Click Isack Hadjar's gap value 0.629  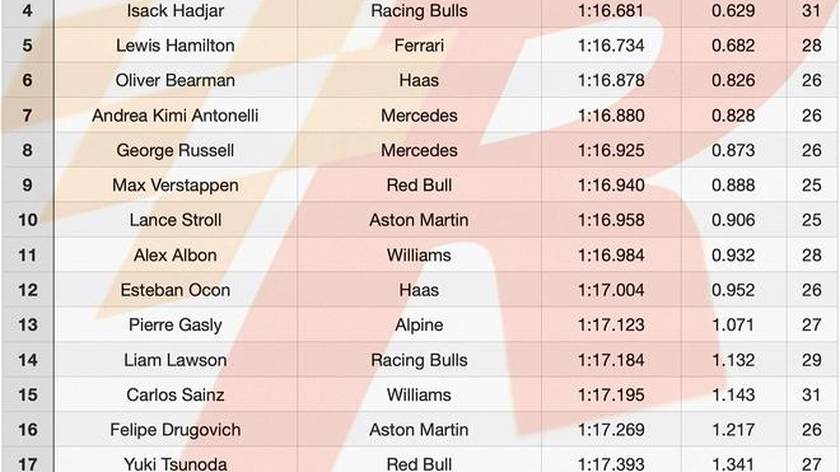[733, 11]
